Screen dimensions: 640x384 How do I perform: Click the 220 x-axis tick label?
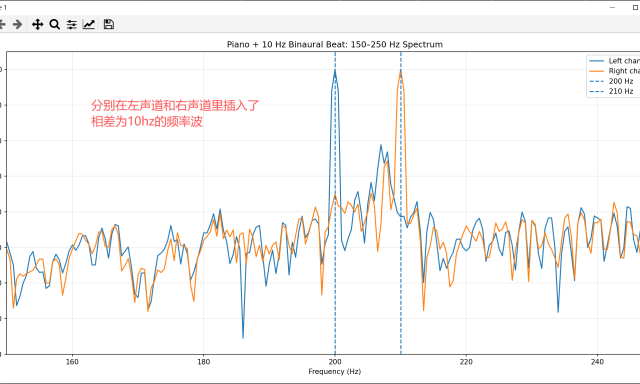[466, 362]
